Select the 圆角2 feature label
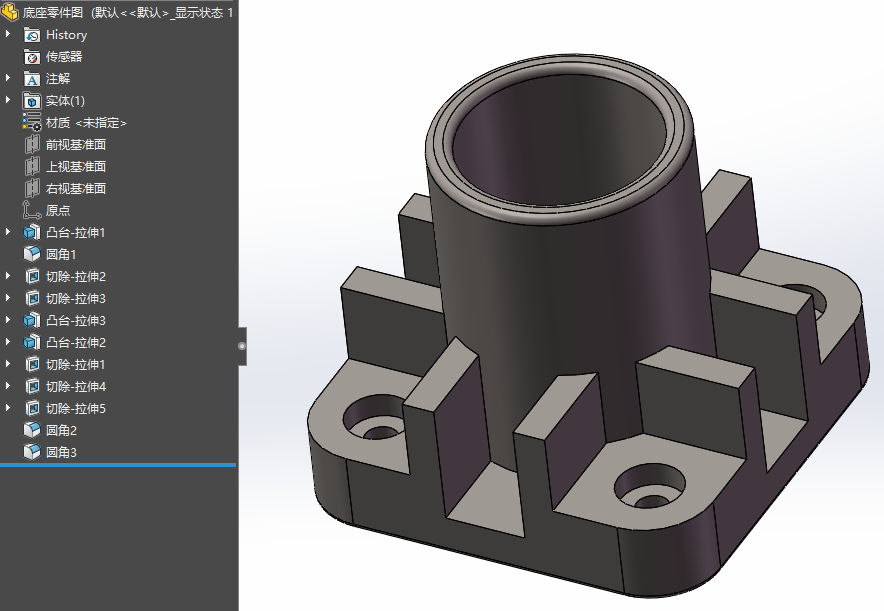Screen dimensions: 884x611 [x=61, y=431]
